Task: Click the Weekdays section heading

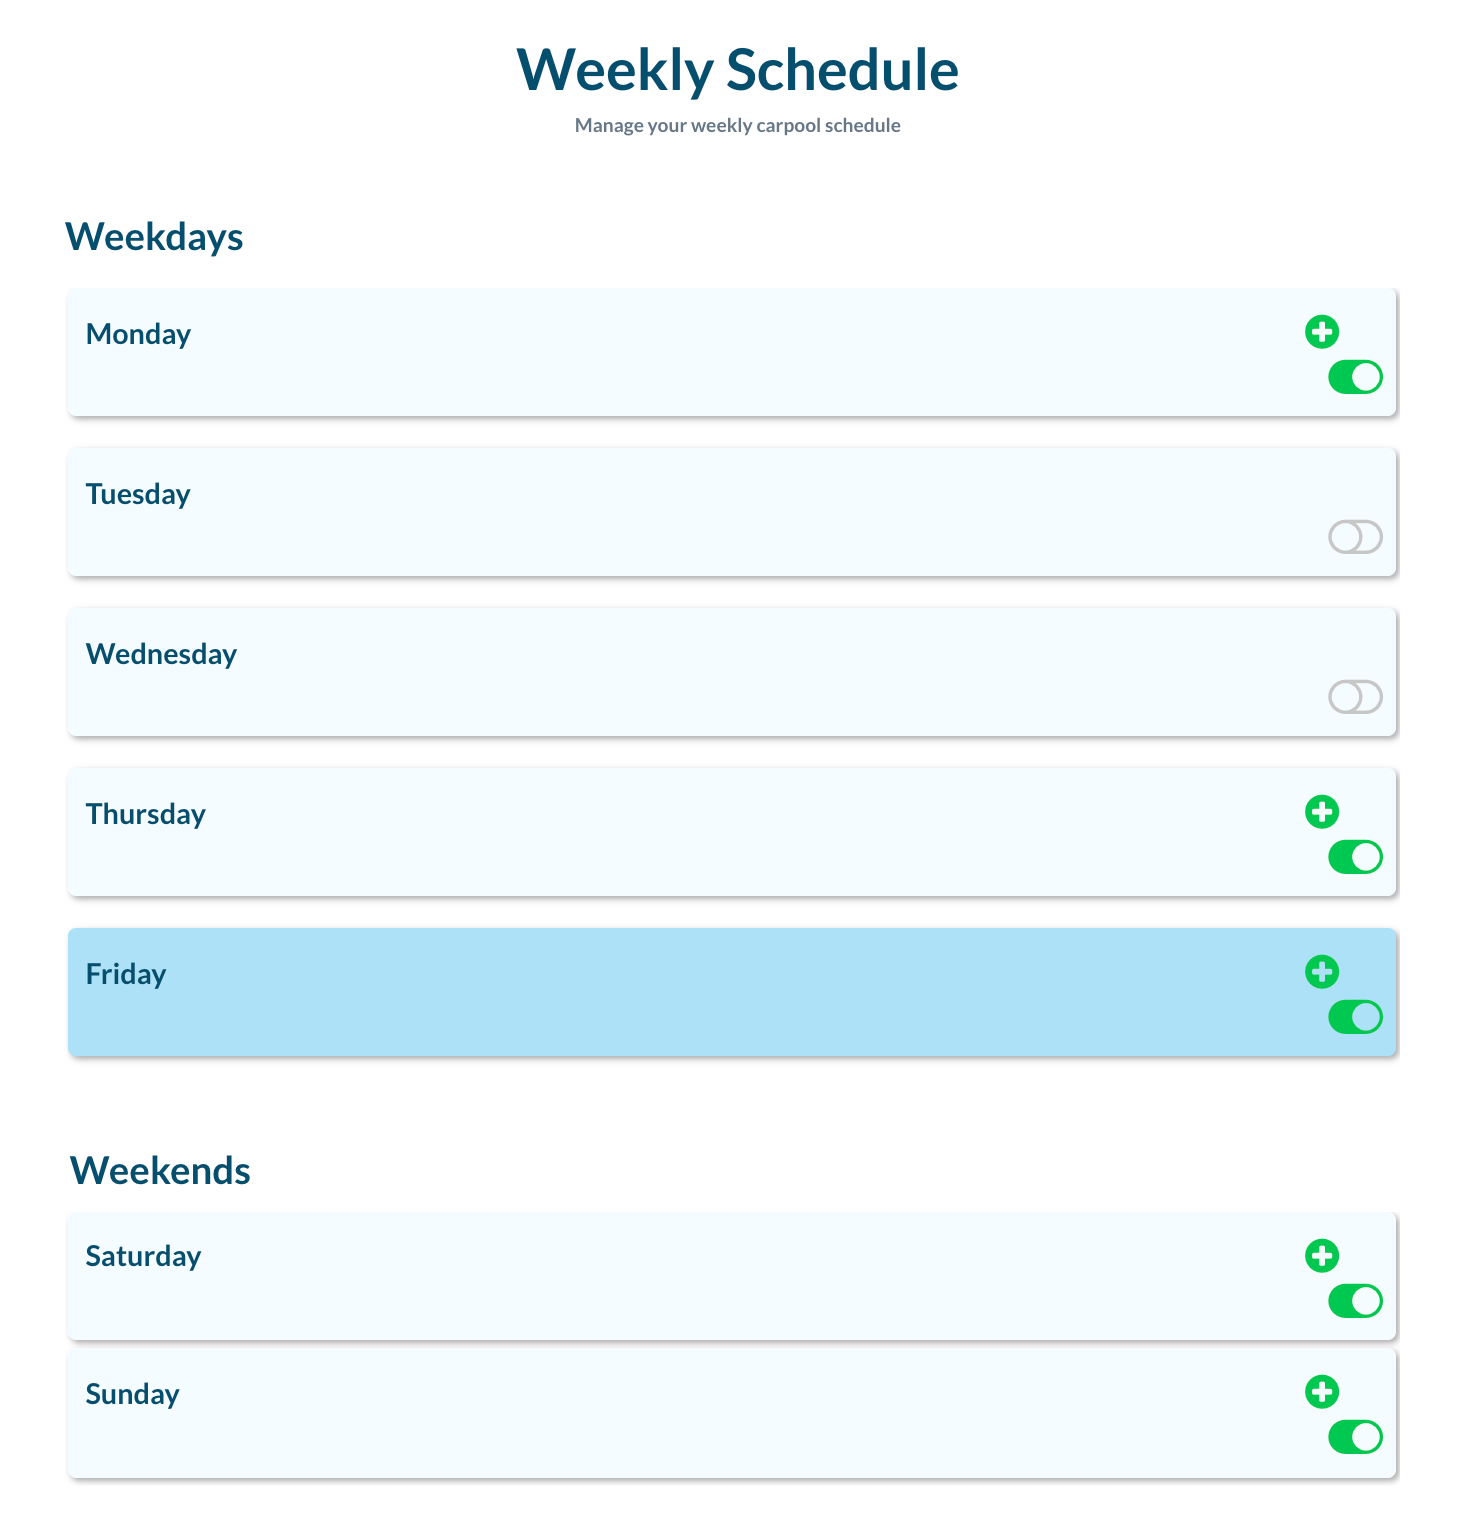Action: click(x=154, y=237)
